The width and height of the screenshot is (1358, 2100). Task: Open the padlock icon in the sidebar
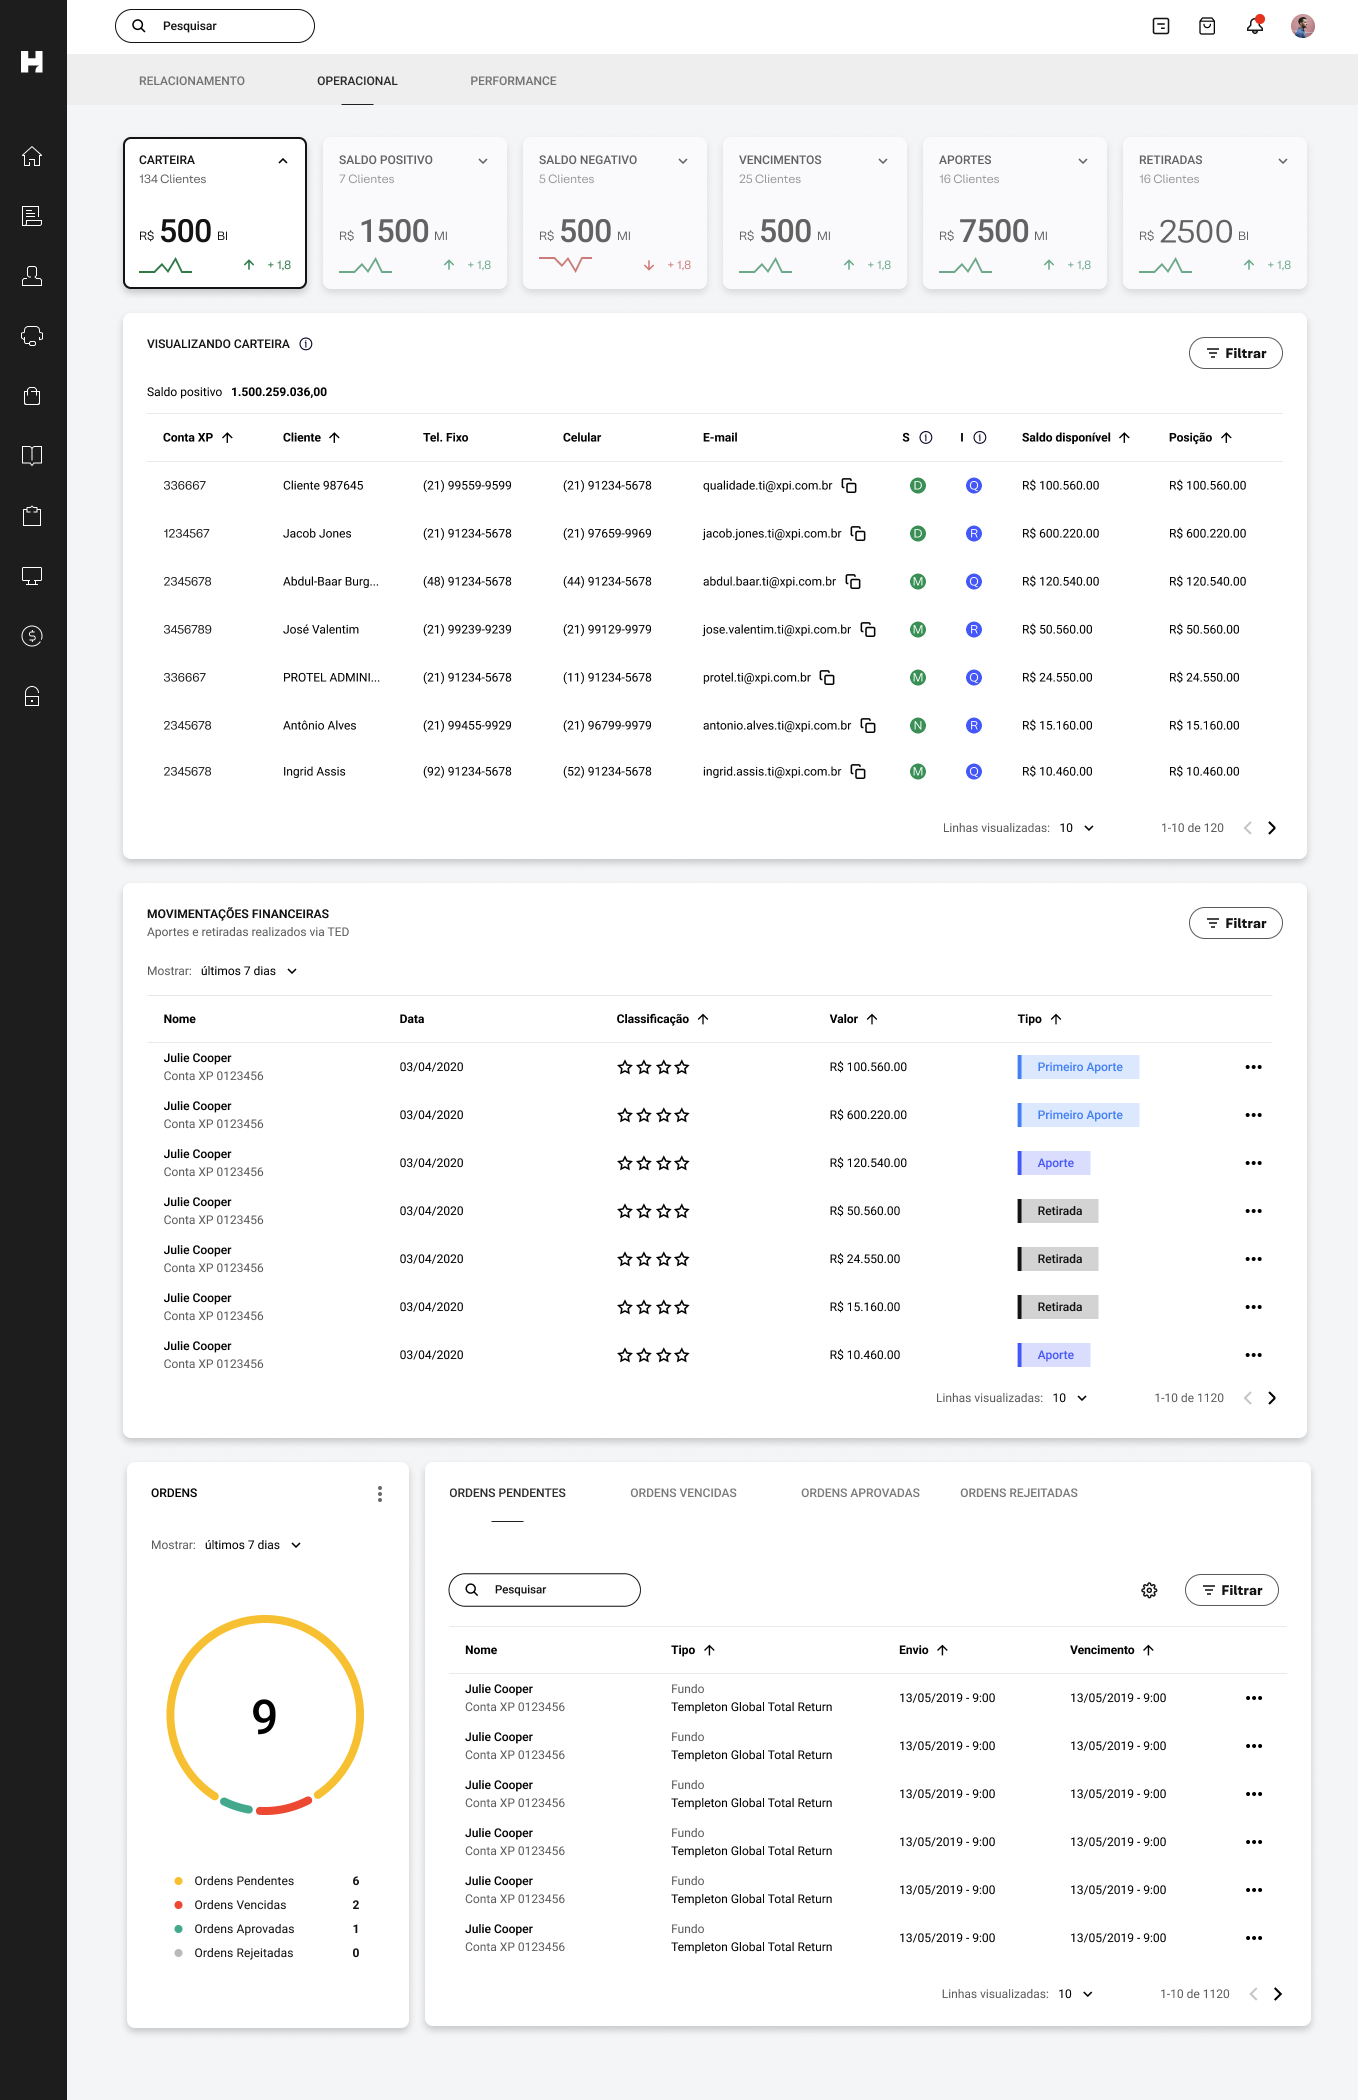pos(32,696)
